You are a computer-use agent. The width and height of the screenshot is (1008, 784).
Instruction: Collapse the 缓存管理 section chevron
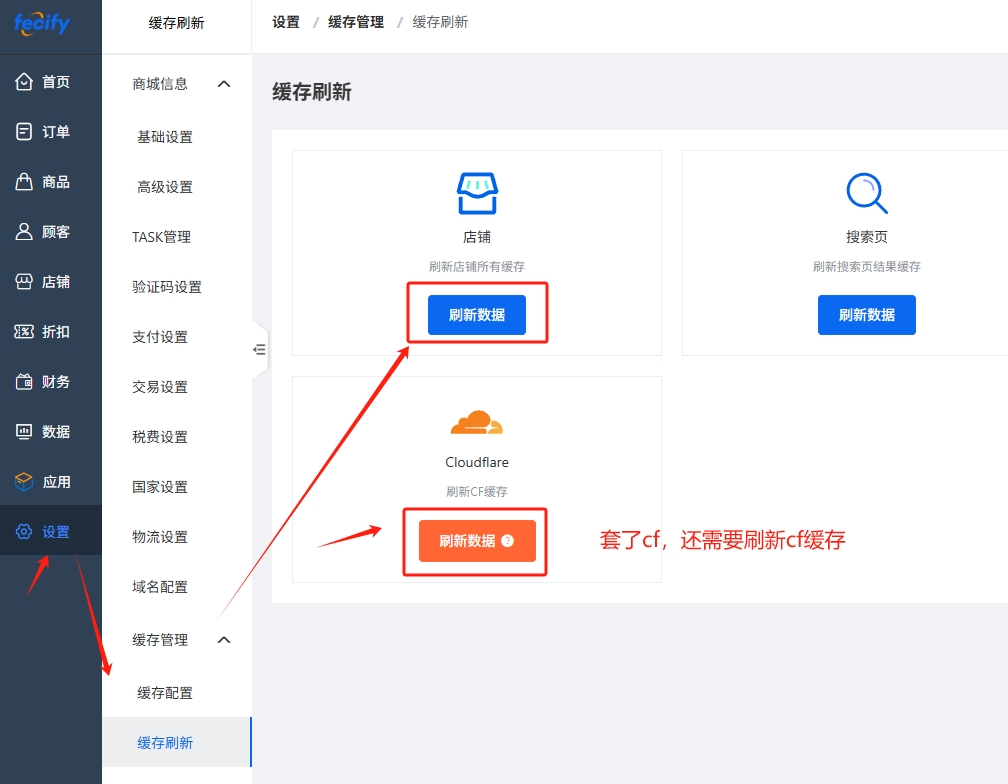224,640
